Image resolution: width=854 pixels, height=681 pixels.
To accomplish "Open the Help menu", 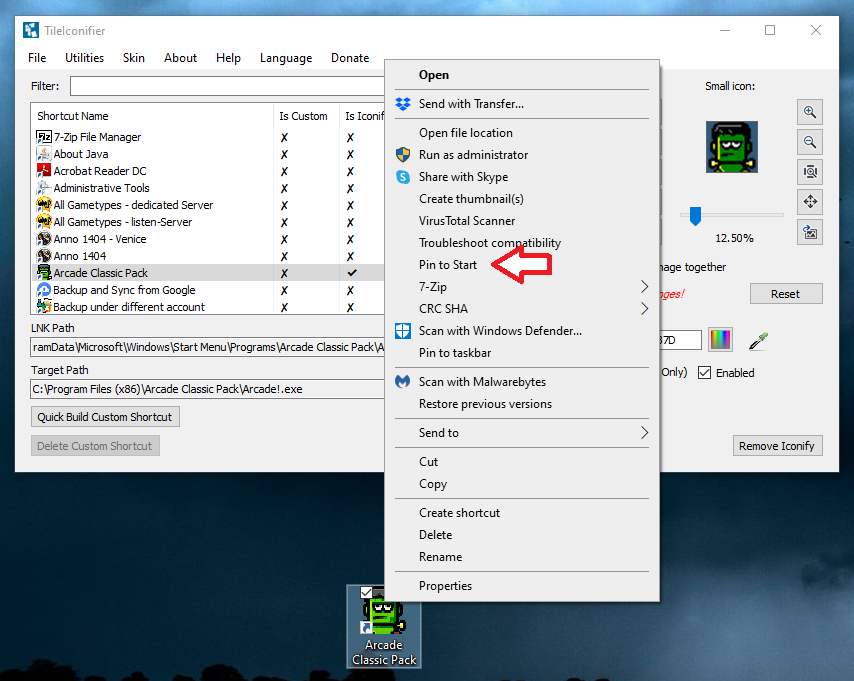I will point(228,58).
